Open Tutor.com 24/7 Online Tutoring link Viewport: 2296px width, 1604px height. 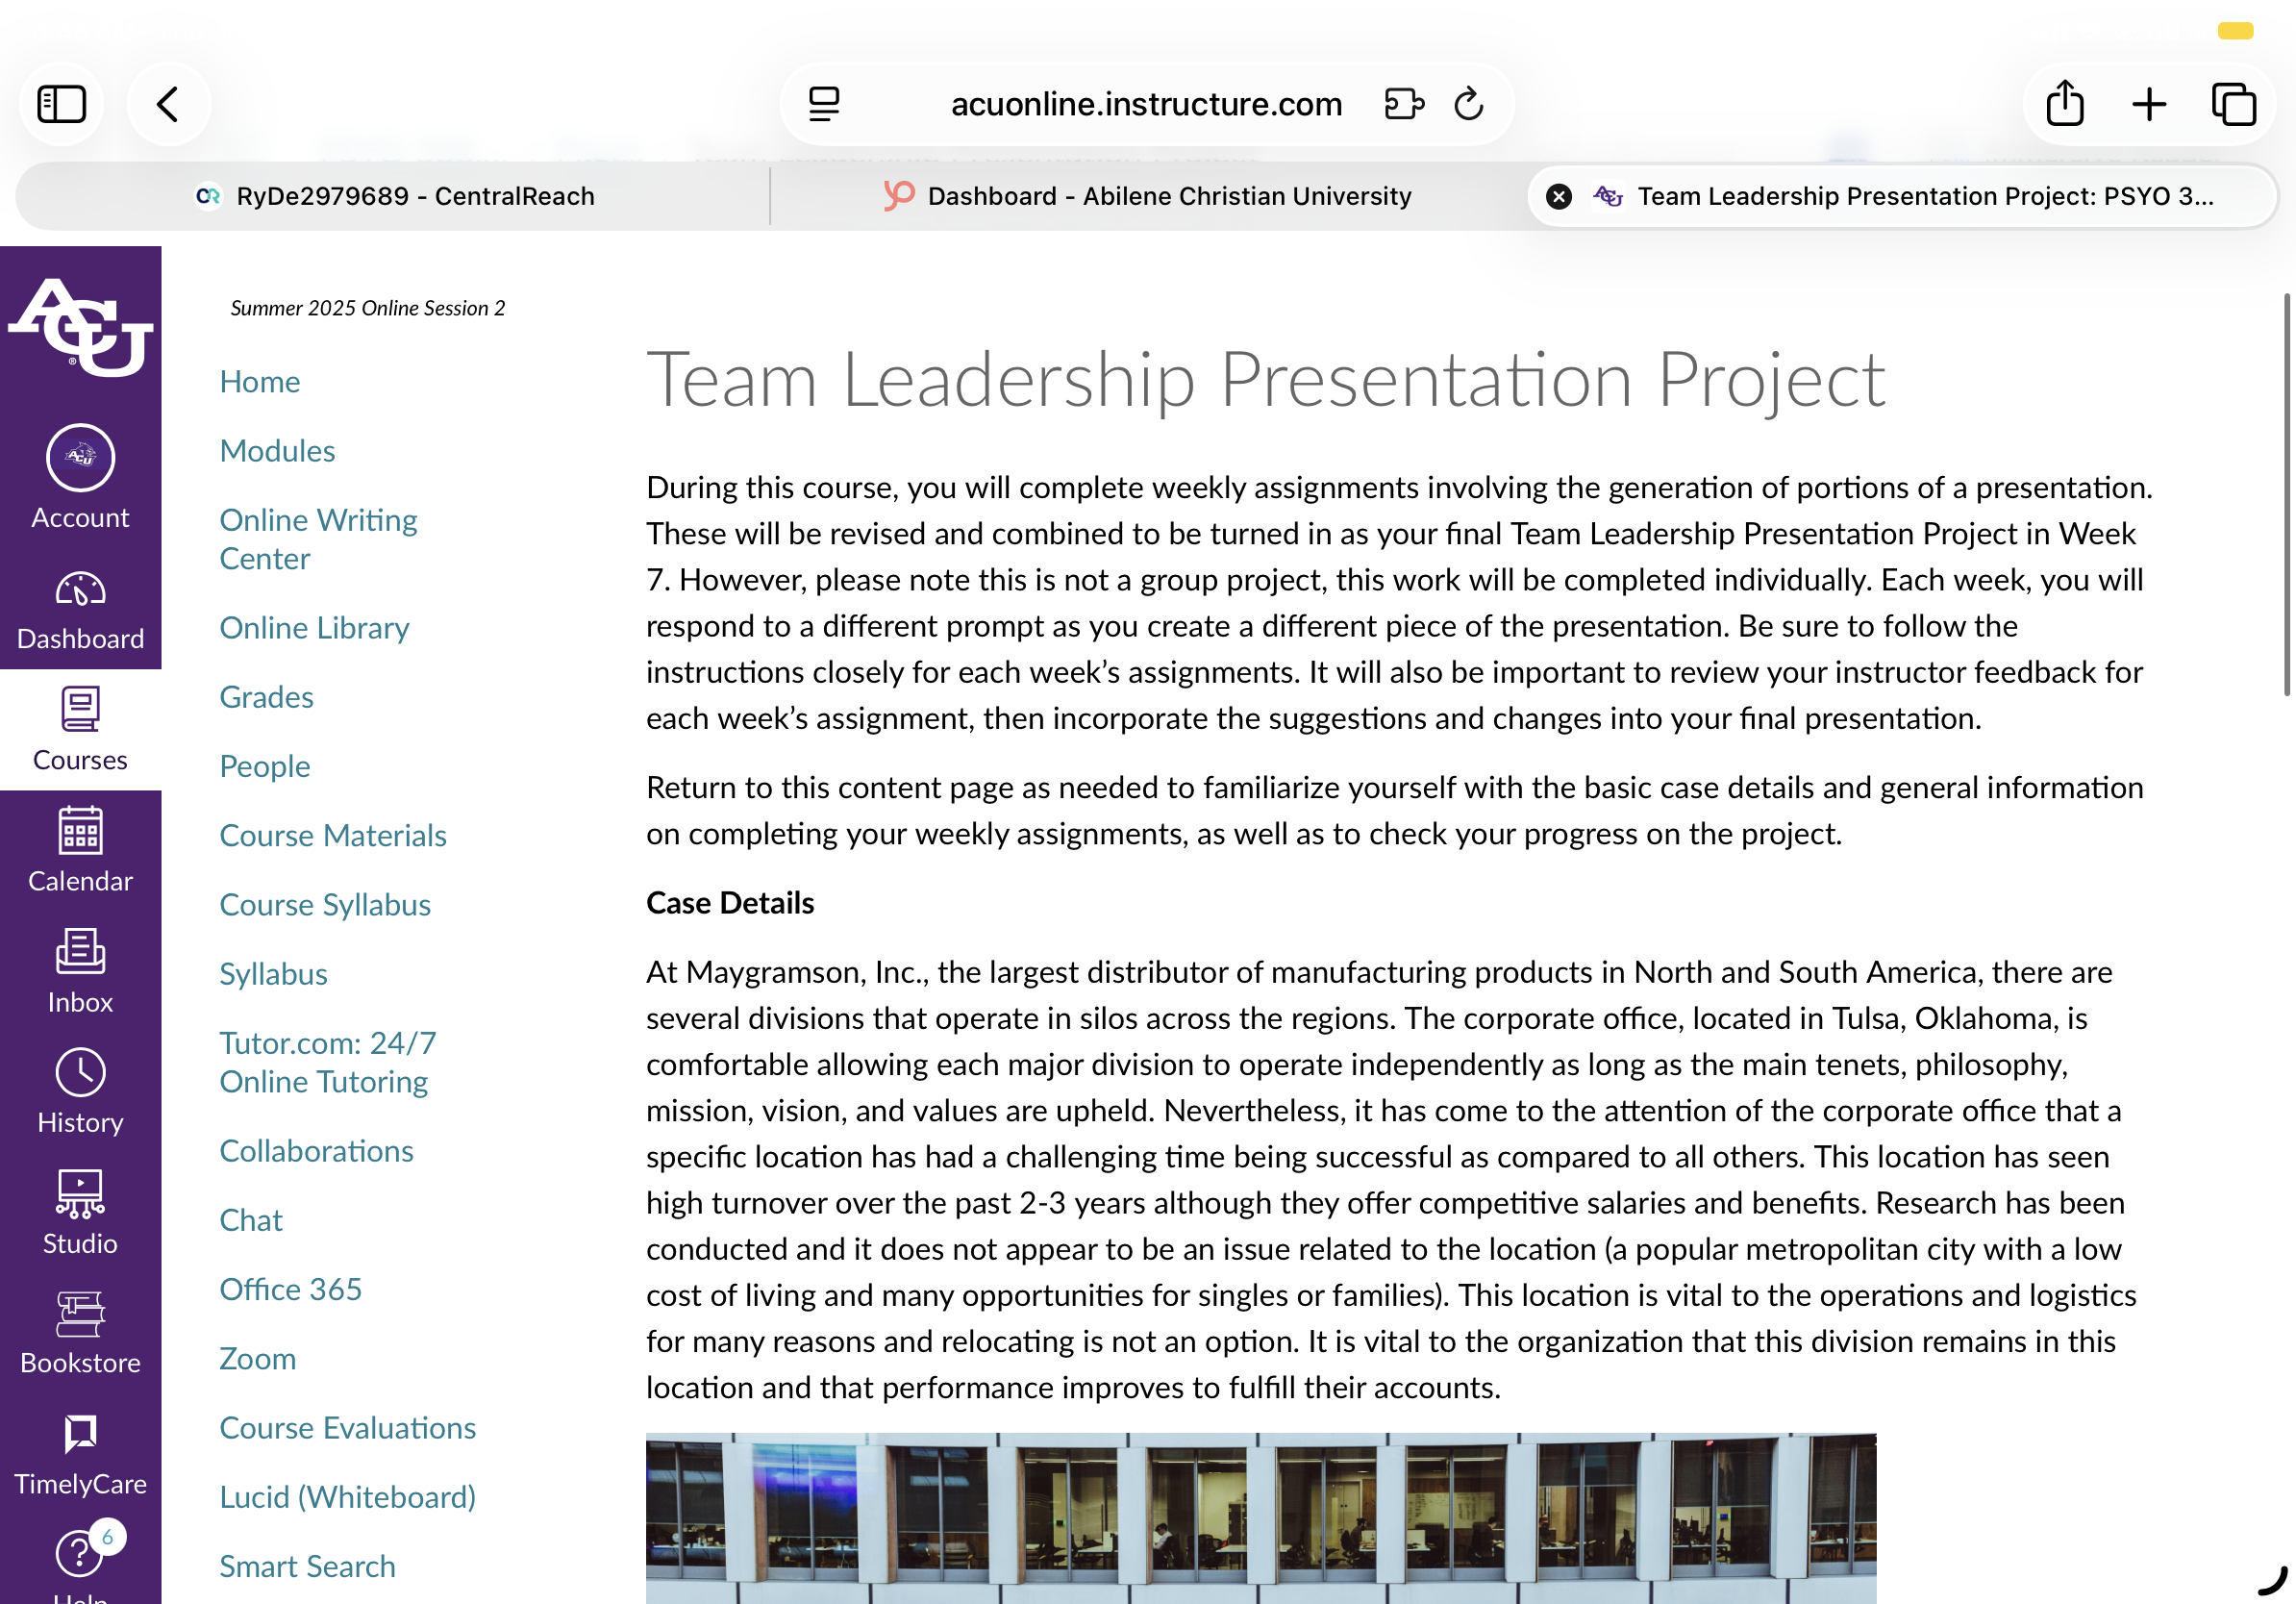click(x=328, y=1062)
